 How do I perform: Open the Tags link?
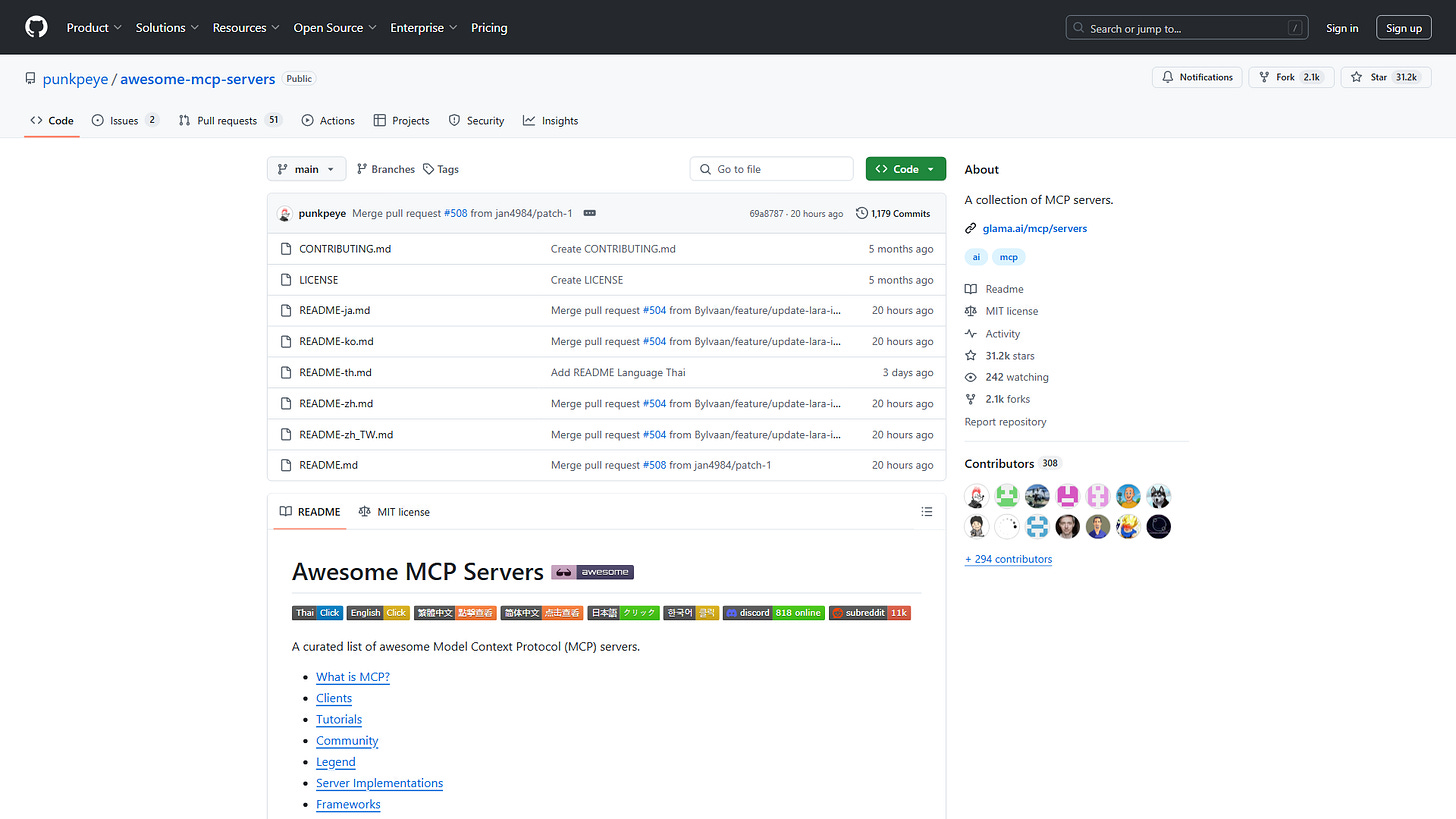[441, 169]
